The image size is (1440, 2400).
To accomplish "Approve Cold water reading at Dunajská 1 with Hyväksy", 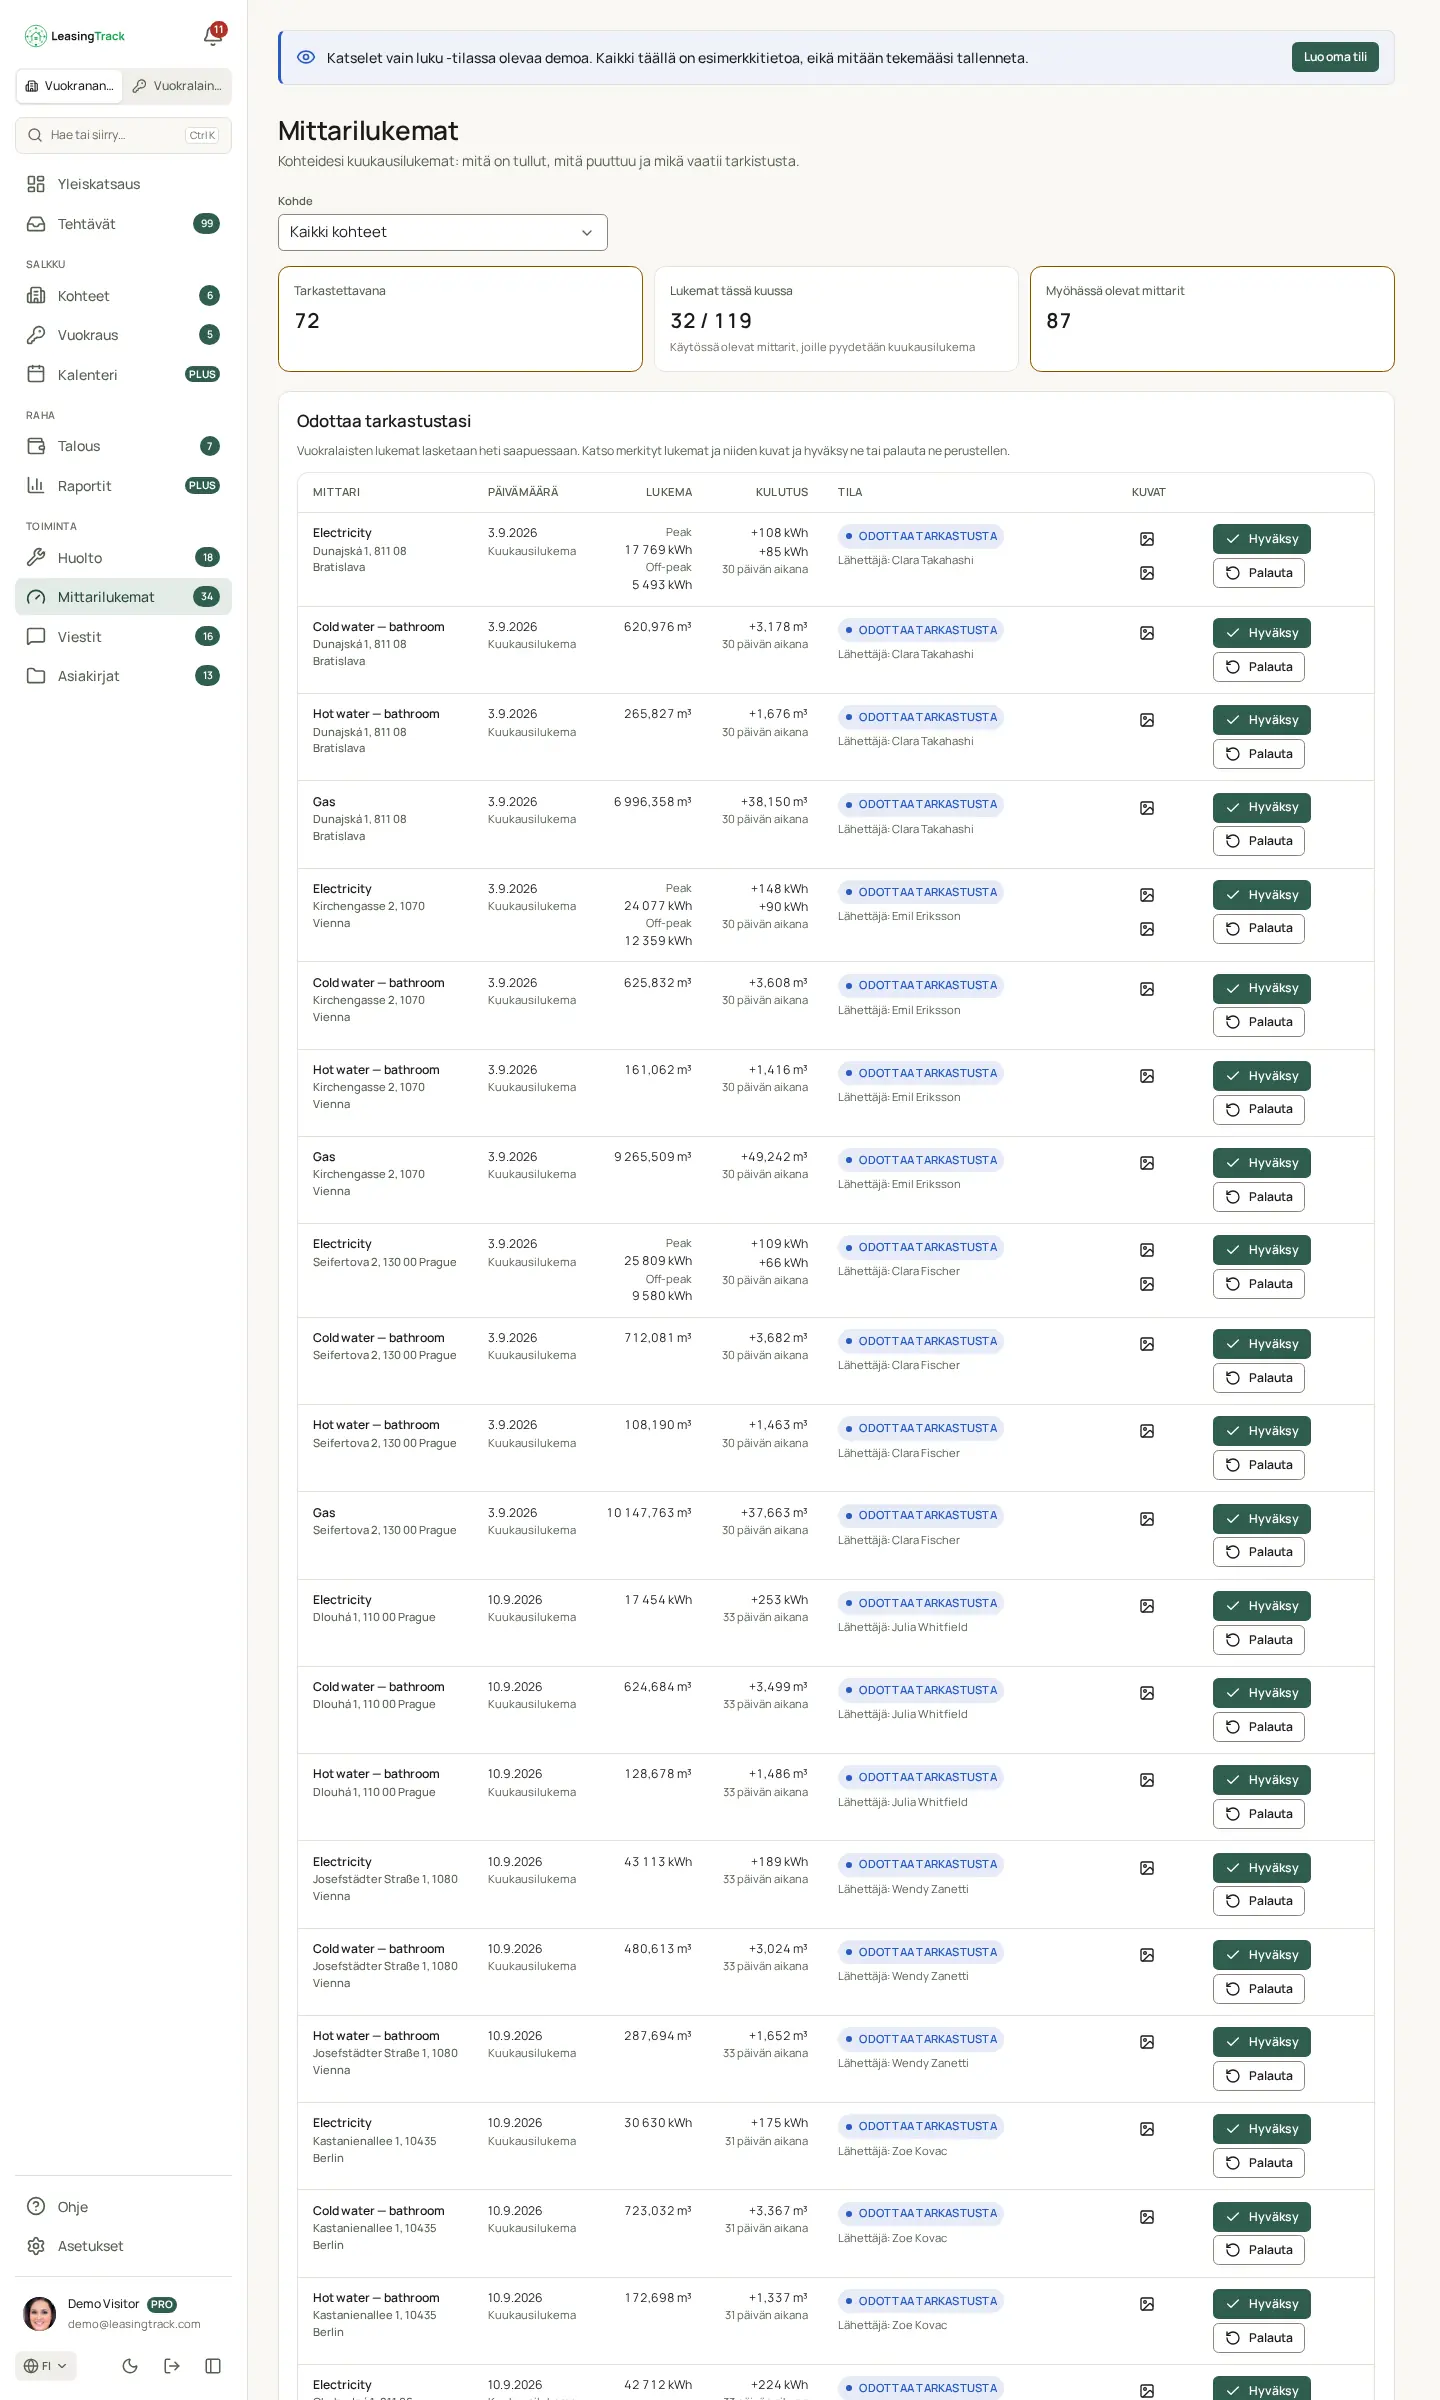I will click(x=1261, y=633).
